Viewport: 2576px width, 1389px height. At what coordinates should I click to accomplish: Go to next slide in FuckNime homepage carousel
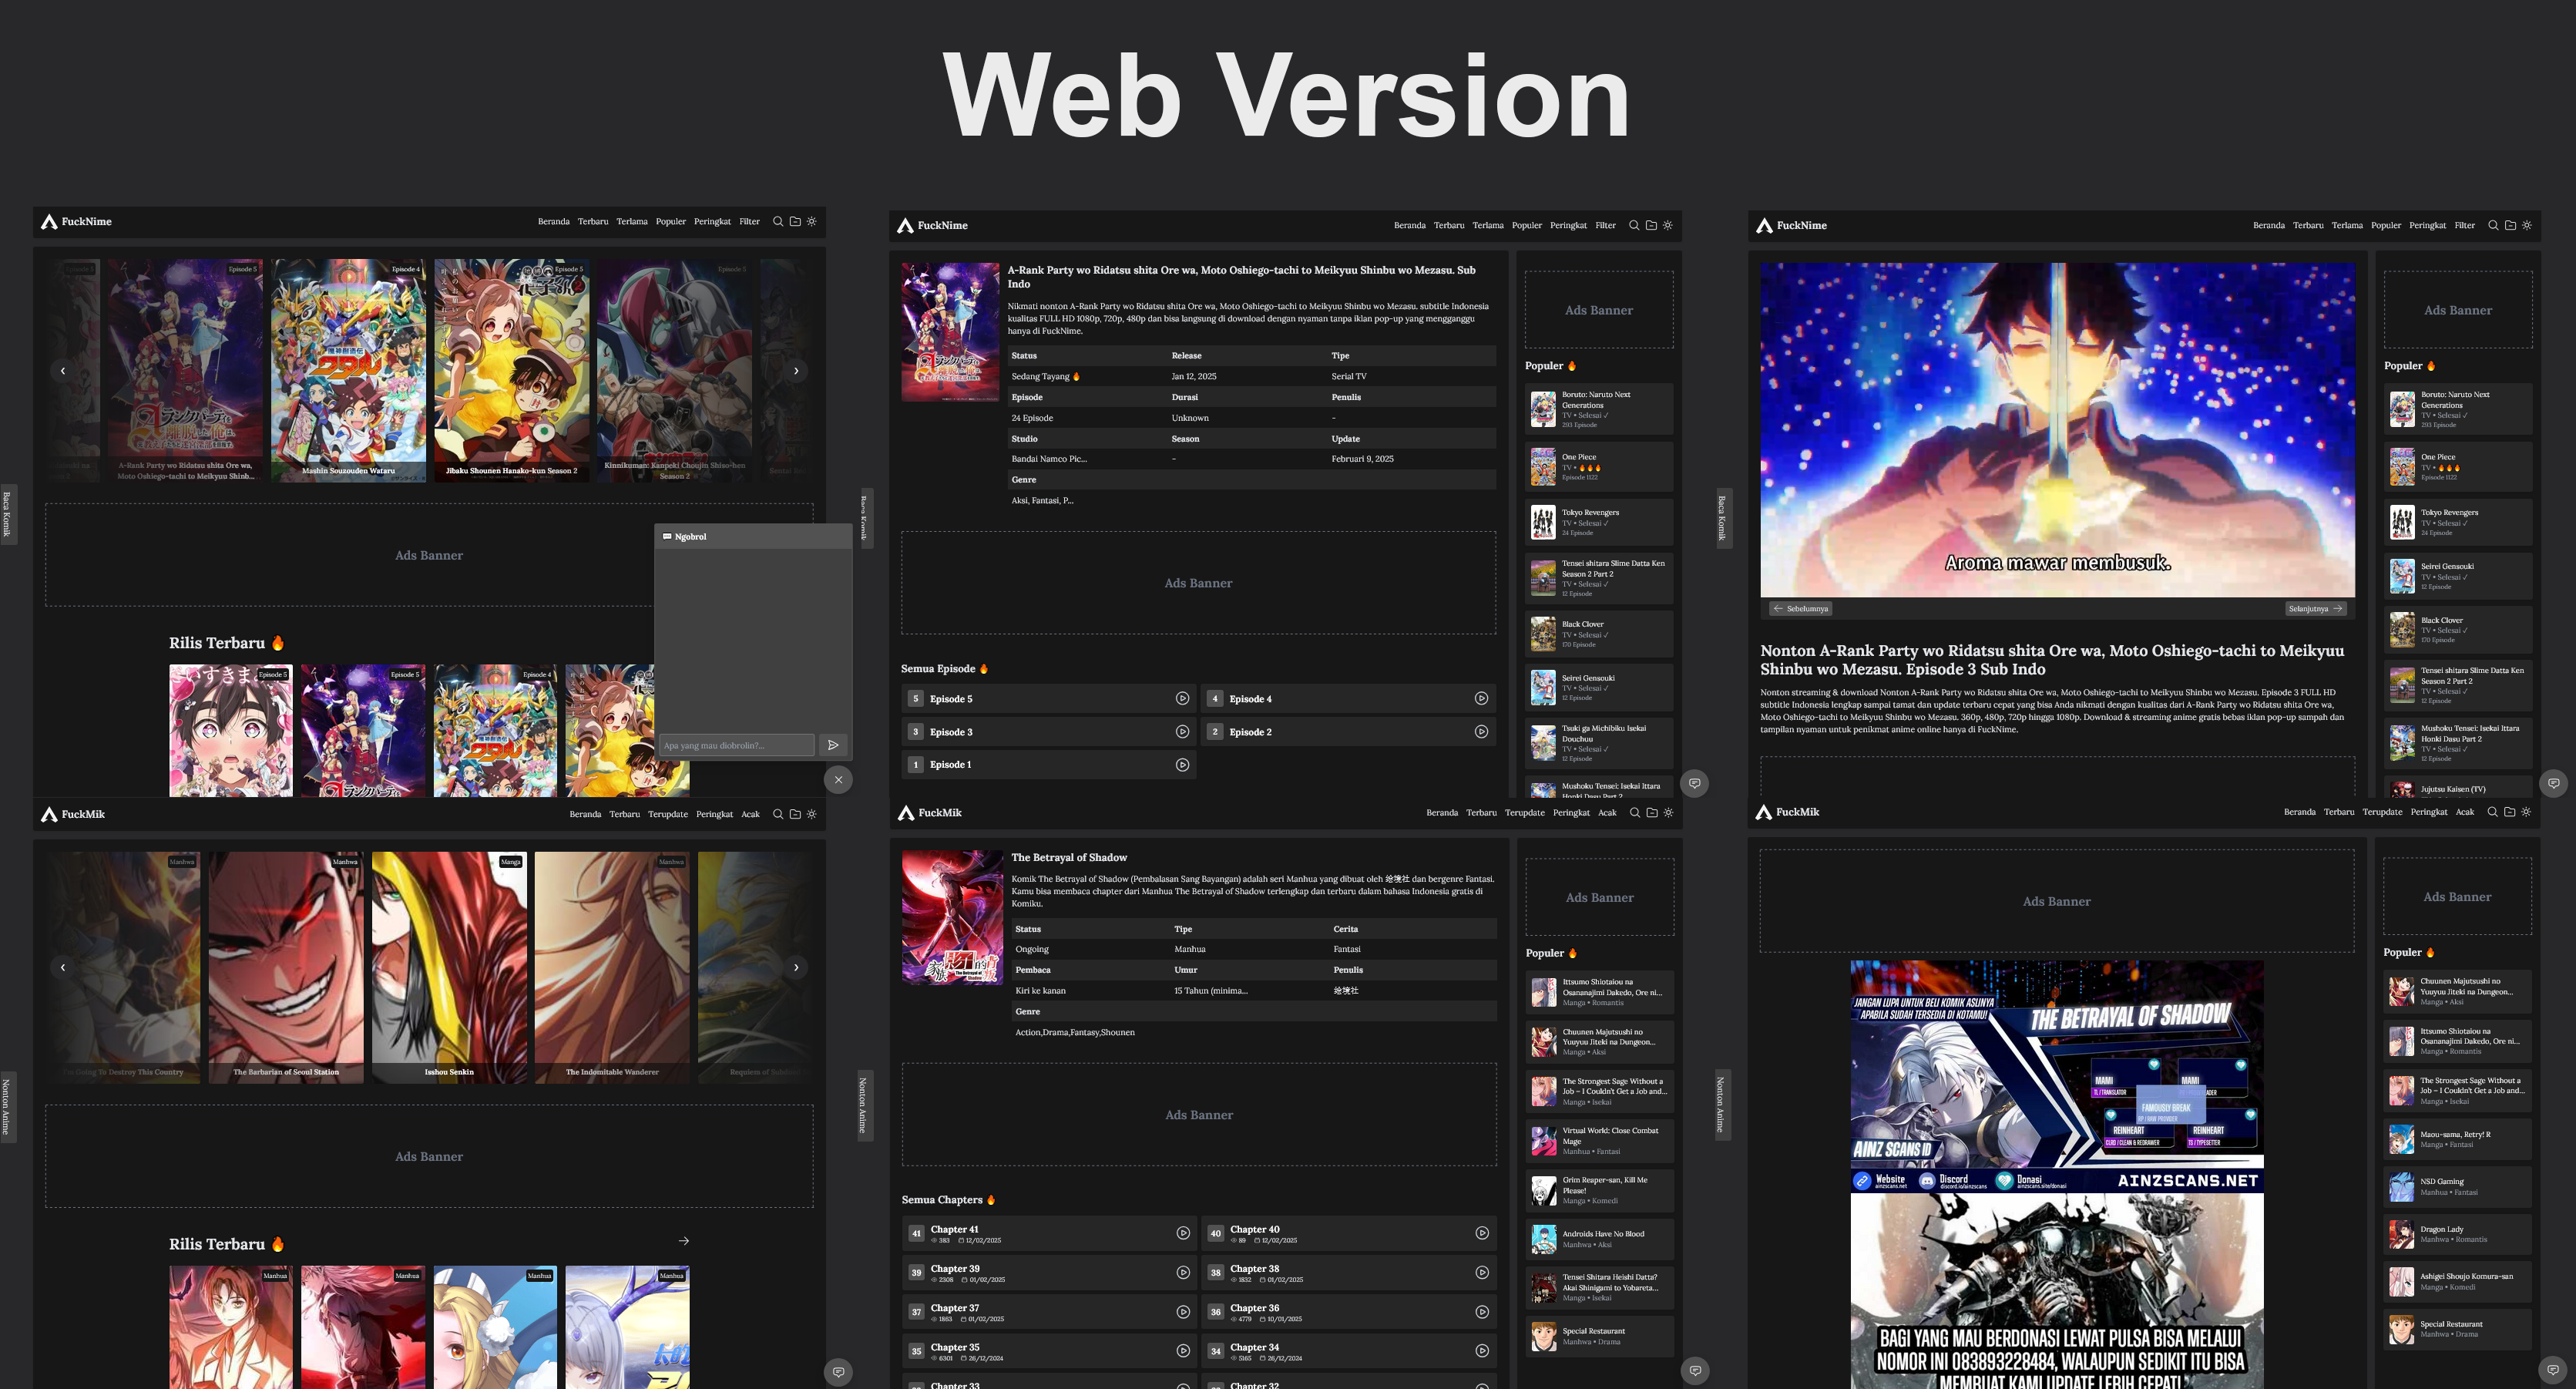point(796,371)
